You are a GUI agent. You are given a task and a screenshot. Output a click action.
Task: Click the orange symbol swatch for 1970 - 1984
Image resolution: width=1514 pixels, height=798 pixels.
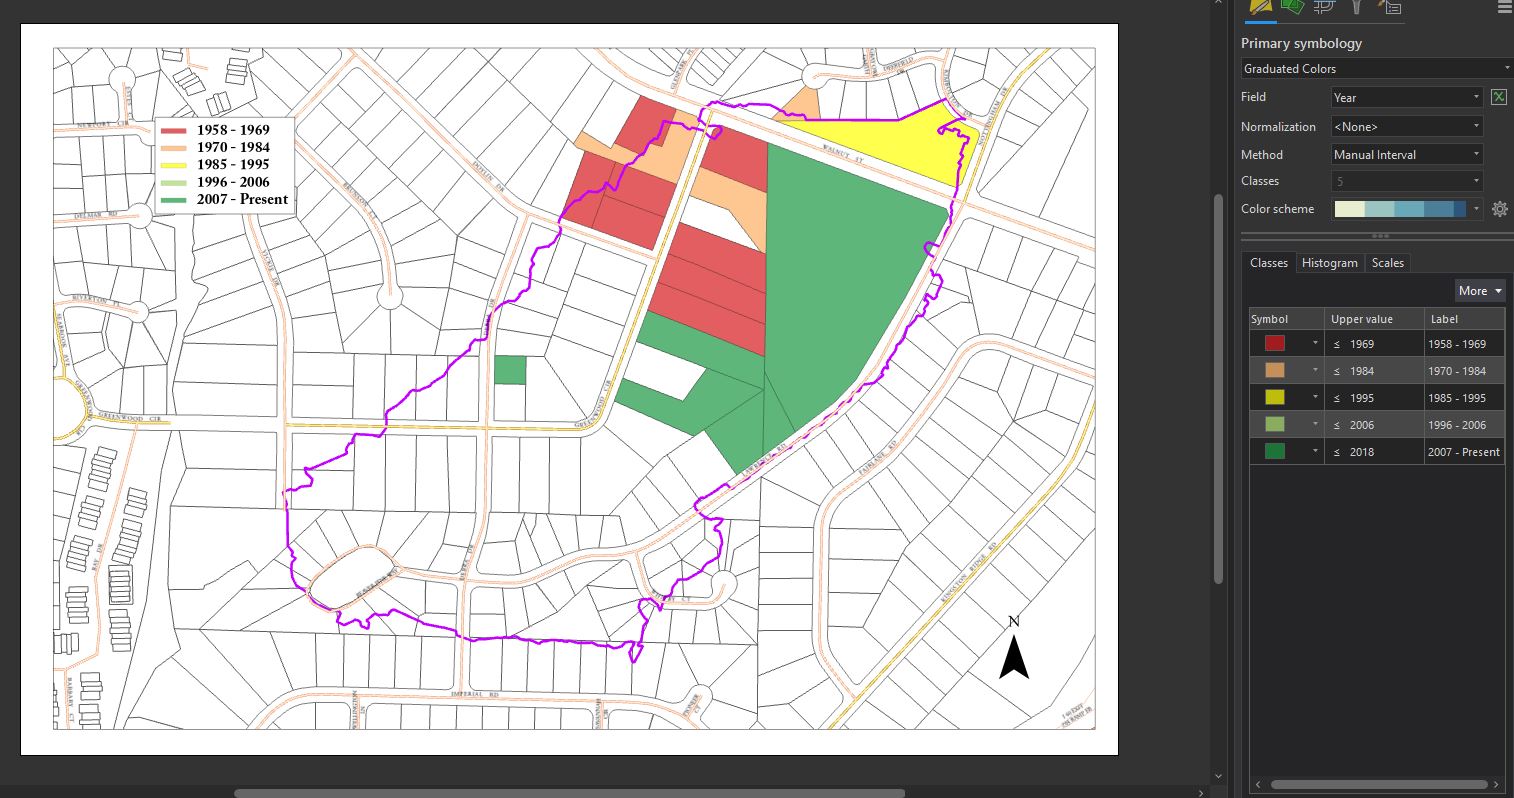pos(1274,370)
